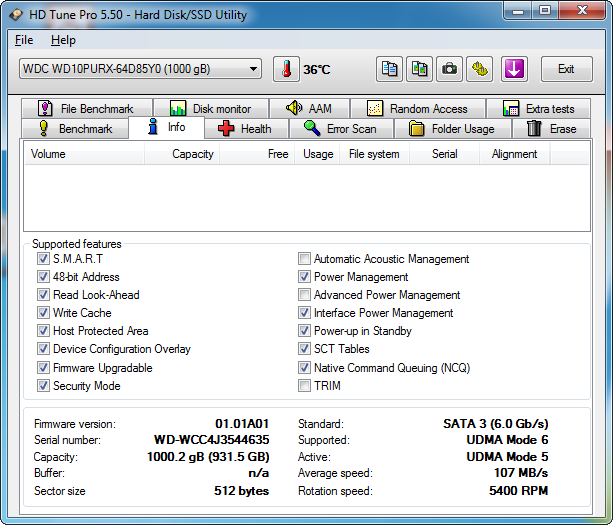Click the File system column header

(374, 154)
